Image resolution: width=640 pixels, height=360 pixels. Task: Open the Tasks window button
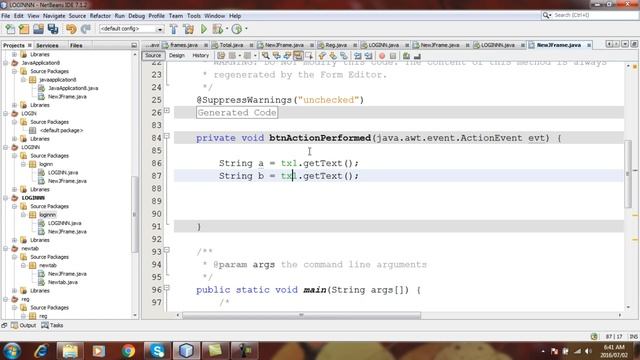52,325
